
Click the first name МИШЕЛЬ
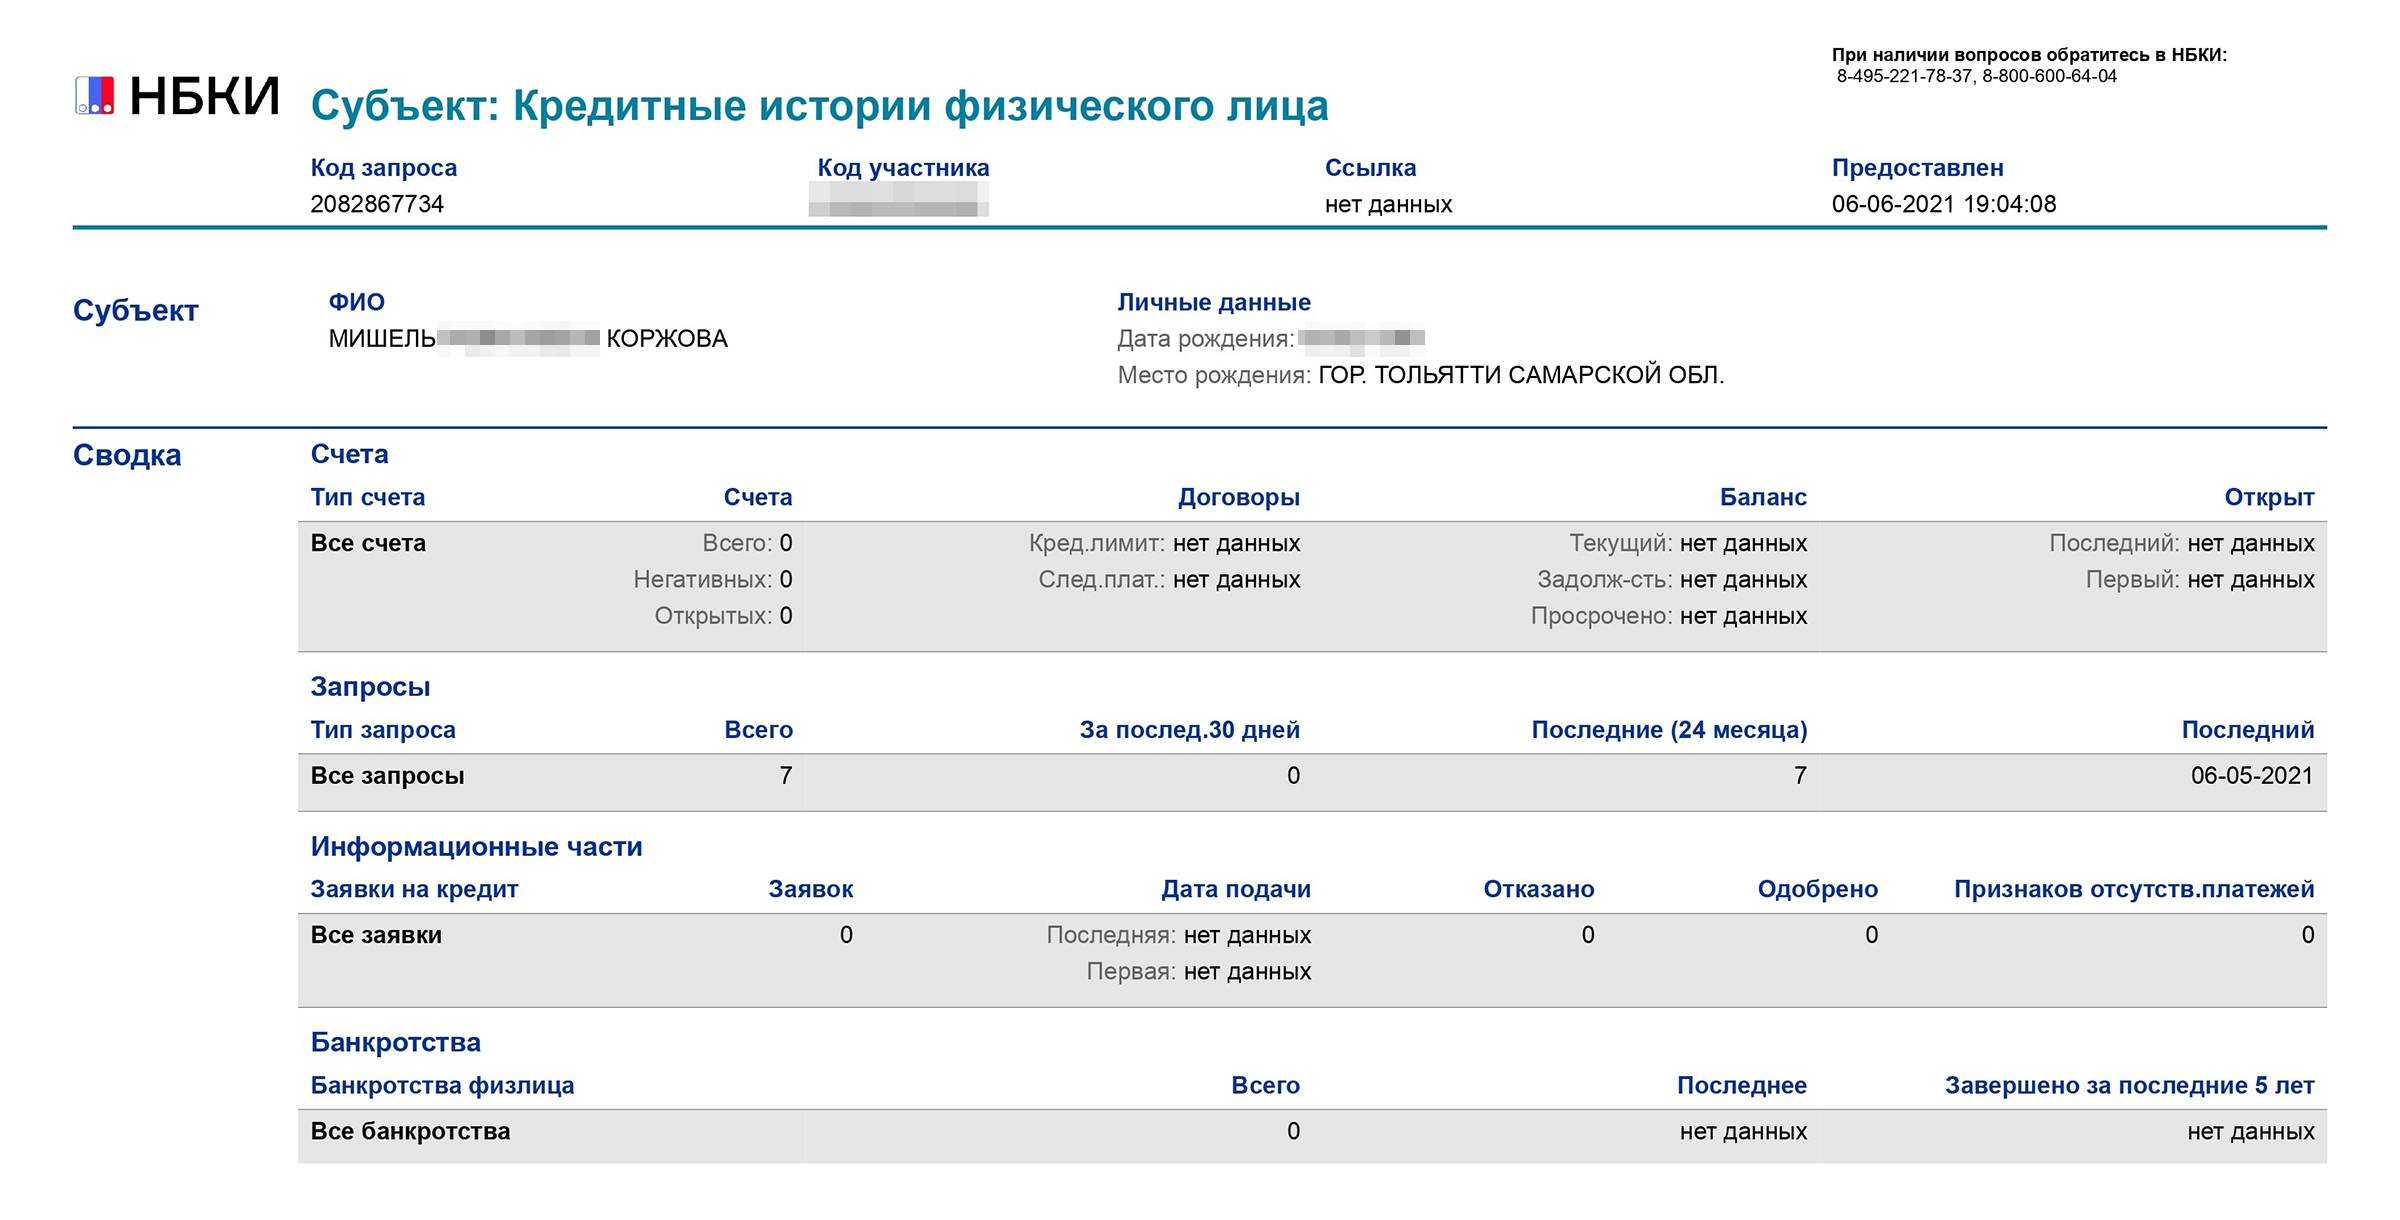[x=382, y=339]
